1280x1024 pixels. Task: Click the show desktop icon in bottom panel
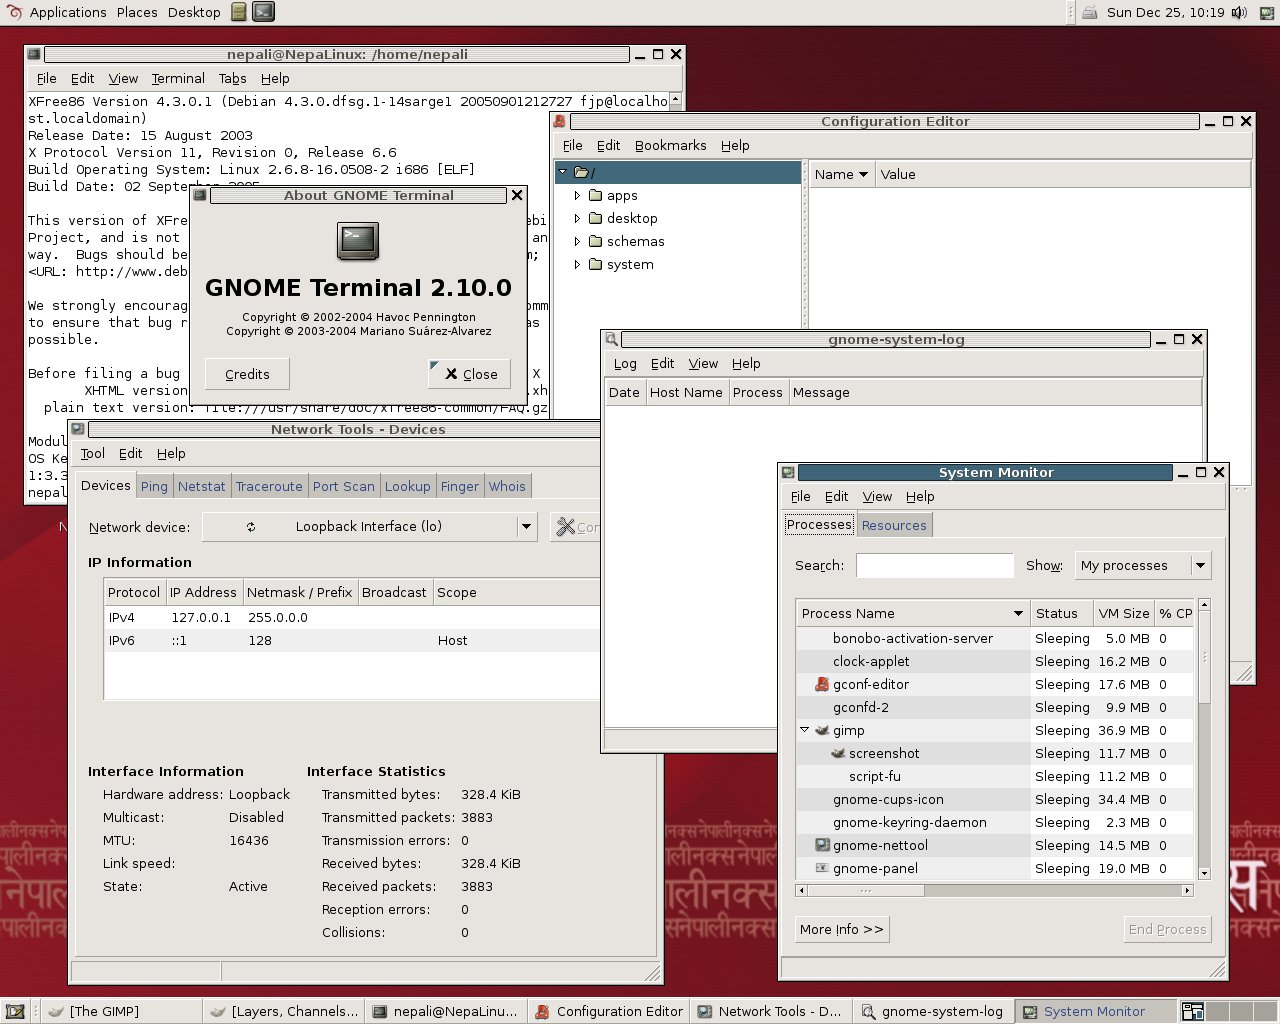(x=15, y=1011)
